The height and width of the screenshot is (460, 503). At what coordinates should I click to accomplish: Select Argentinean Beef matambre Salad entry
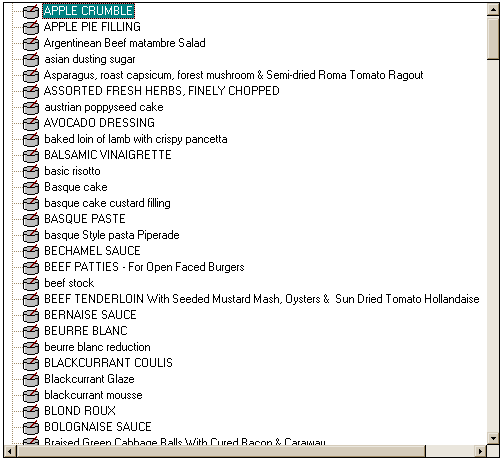(x=125, y=43)
